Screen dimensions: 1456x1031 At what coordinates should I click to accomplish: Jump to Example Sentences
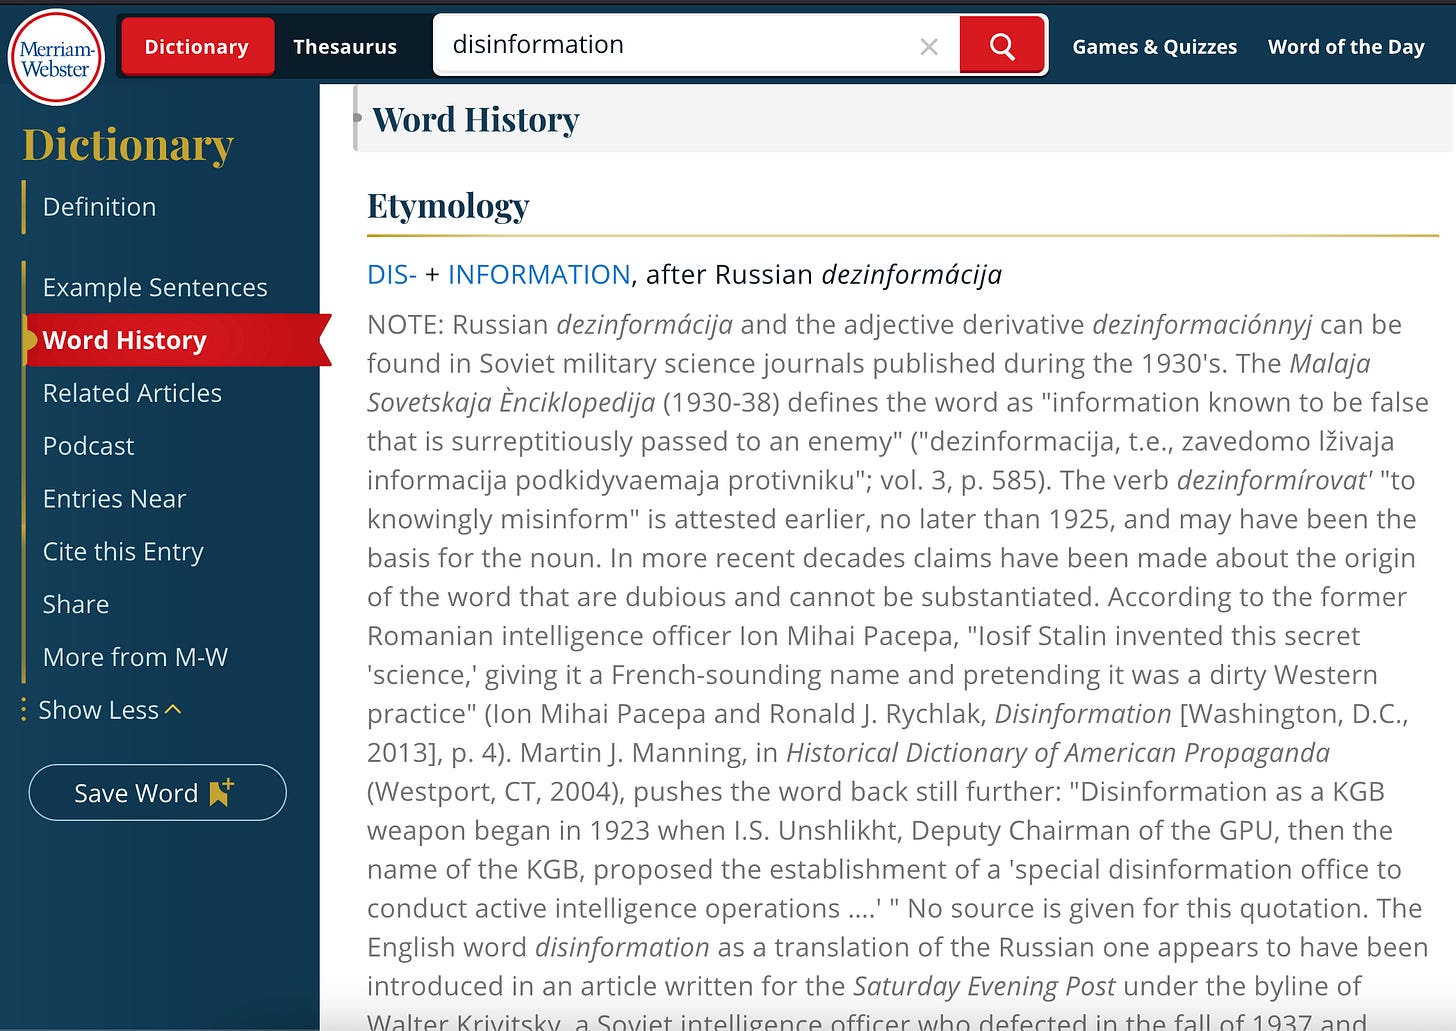click(155, 287)
